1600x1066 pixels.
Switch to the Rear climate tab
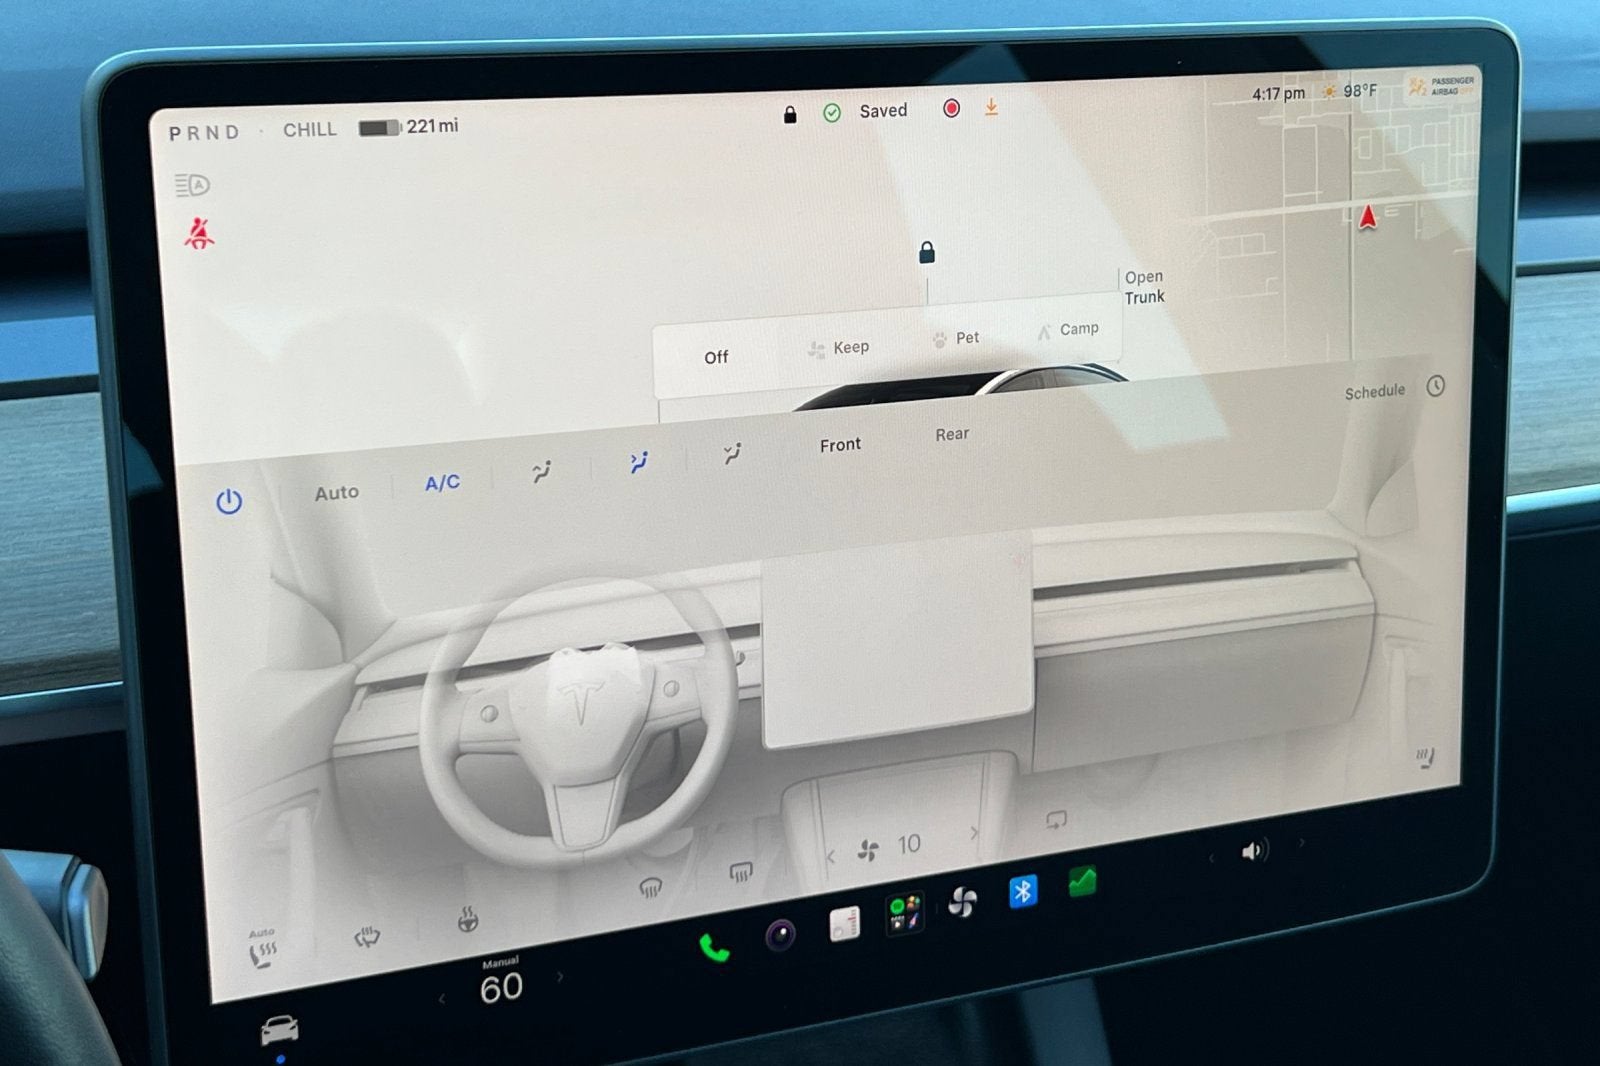[952, 434]
